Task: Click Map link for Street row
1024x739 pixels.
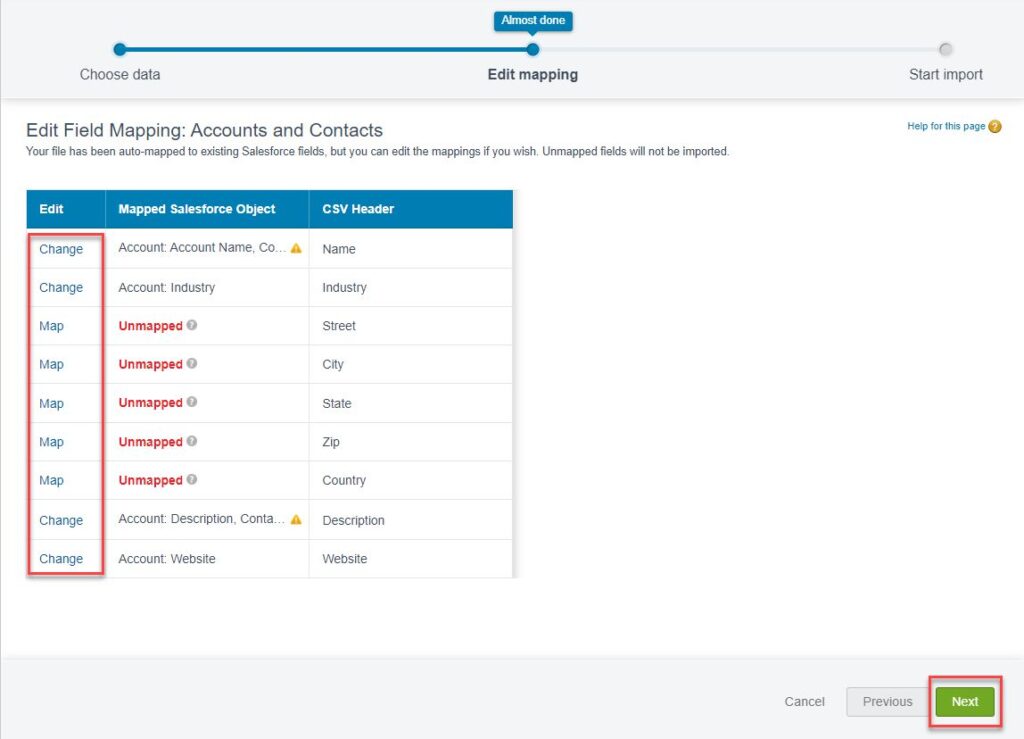Action: (x=51, y=326)
